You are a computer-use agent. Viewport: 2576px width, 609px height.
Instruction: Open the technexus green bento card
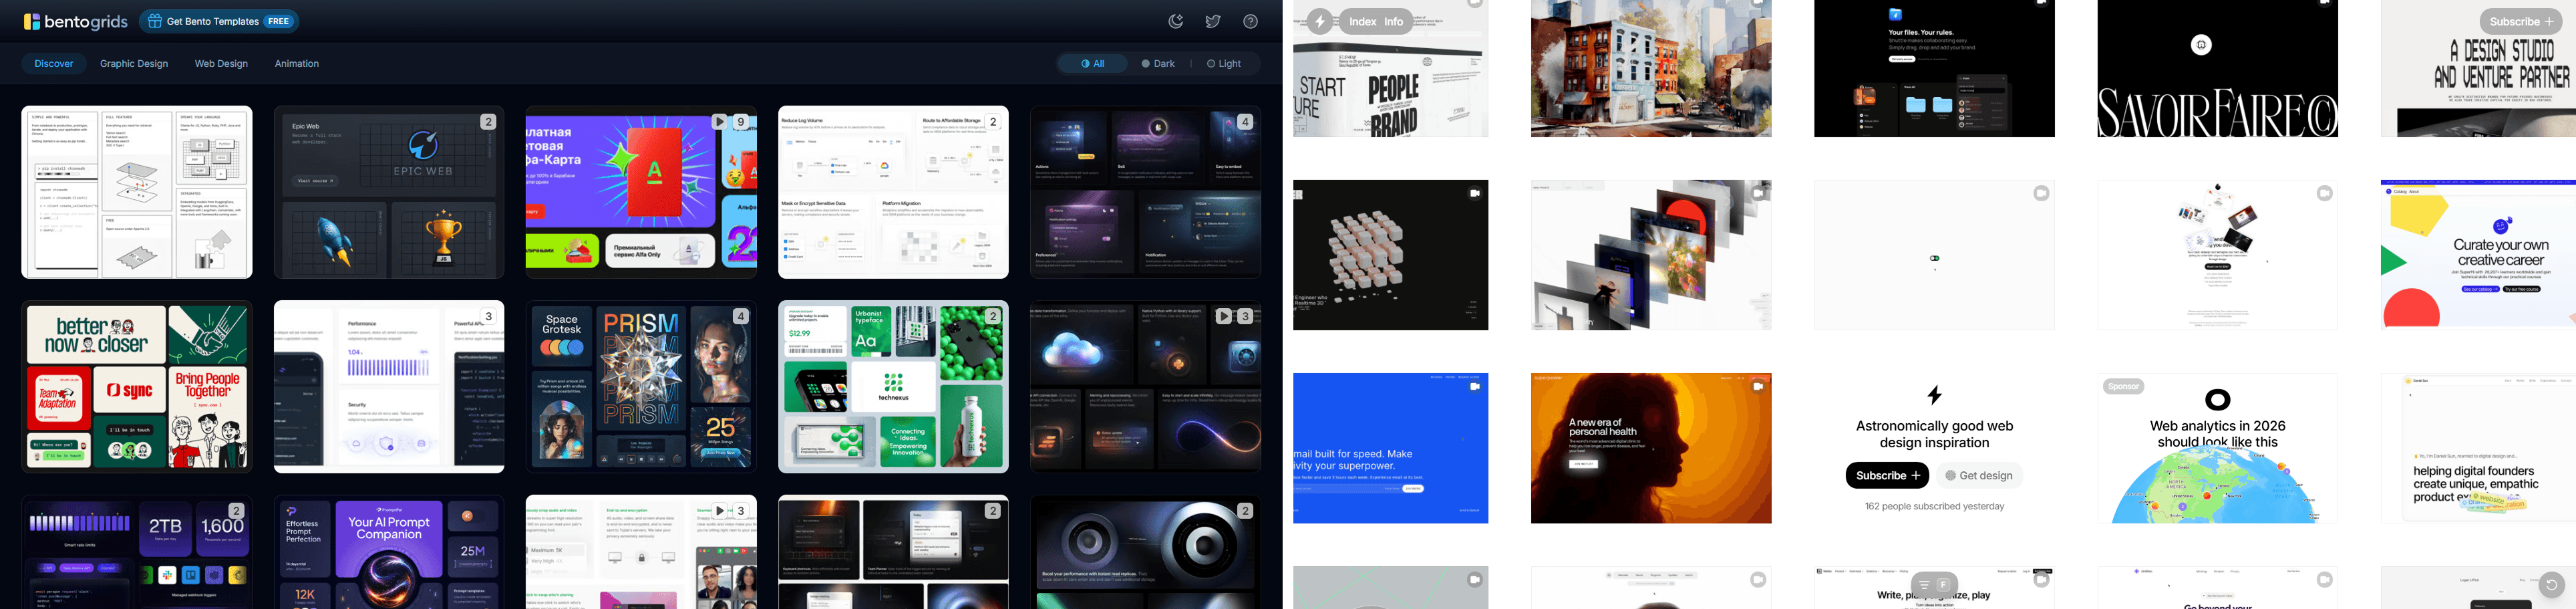tap(893, 386)
